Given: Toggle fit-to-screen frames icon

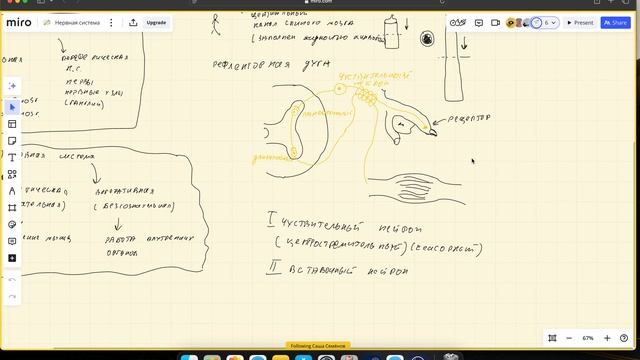Looking at the screenshot, I should [552, 338].
